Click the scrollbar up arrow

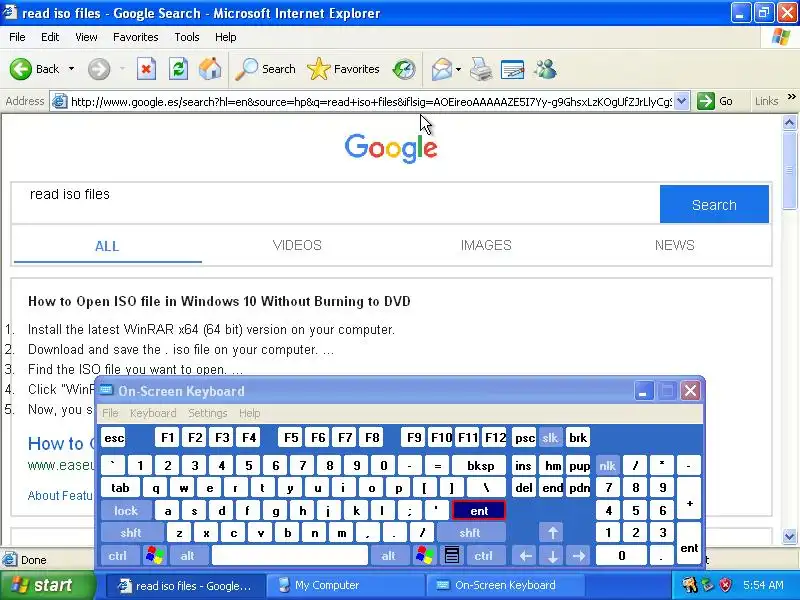pos(789,122)
